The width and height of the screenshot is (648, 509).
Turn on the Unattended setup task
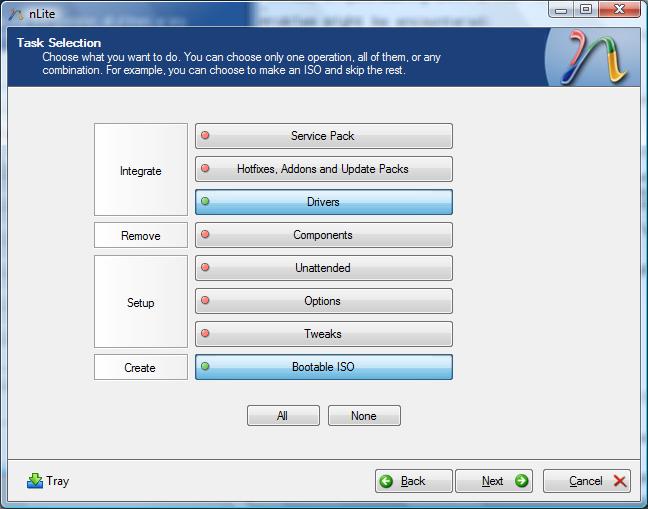[x=323, y=268]
